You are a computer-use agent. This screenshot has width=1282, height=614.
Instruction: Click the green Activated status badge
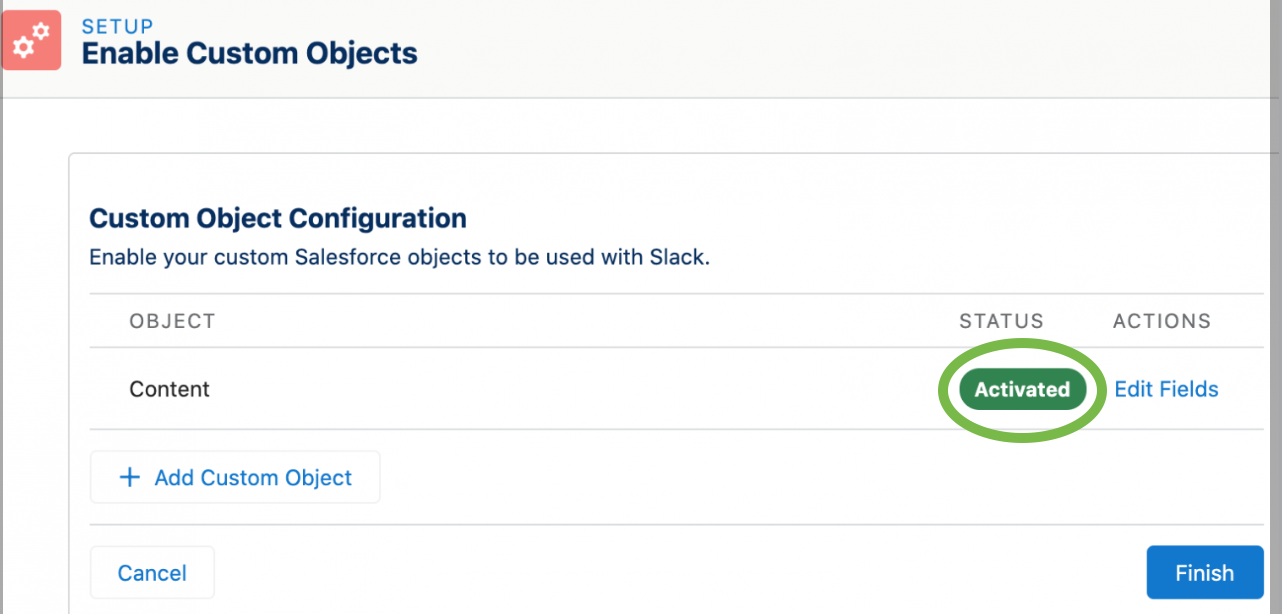pos(1022,389)
